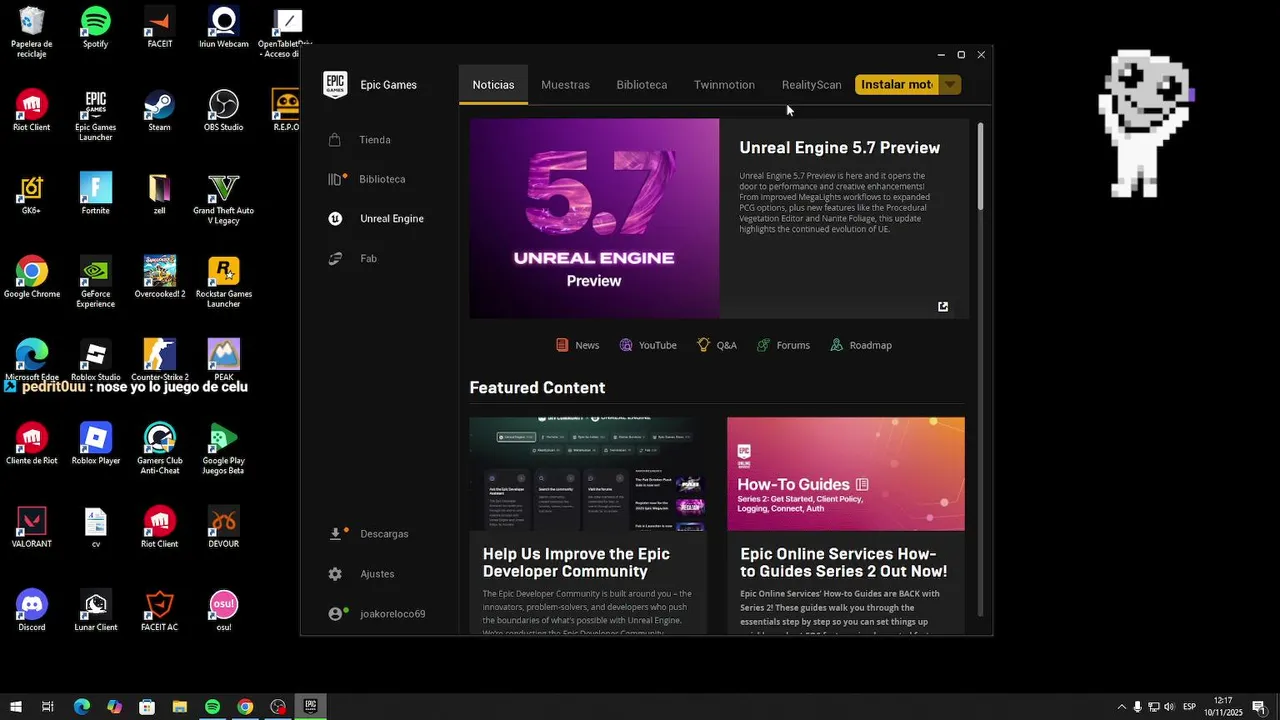The width and height of the screenshot is (1280, 720).
Task: Open the external link icon on the 5.7 banner
Action: tap(943, 307)
